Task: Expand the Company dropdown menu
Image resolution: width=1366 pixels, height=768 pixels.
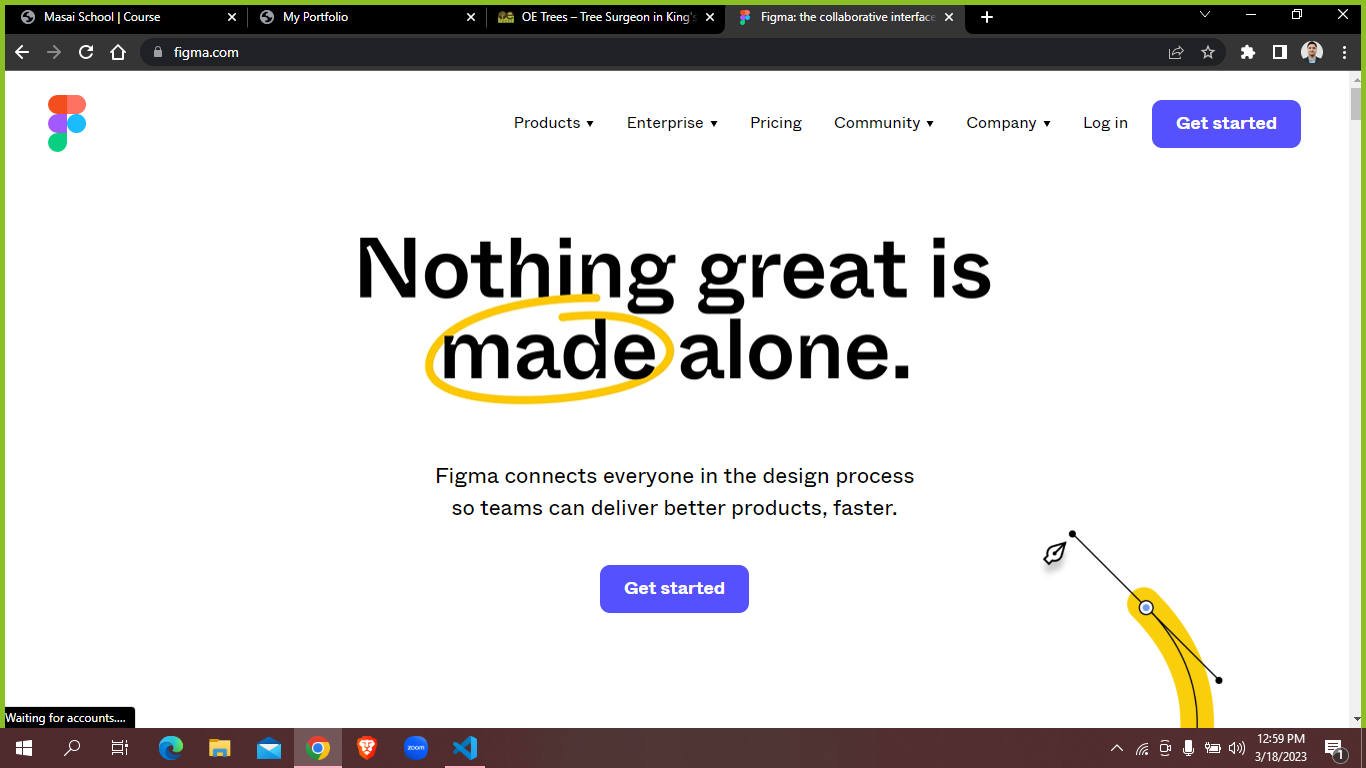Action: tap(1008, 123)
